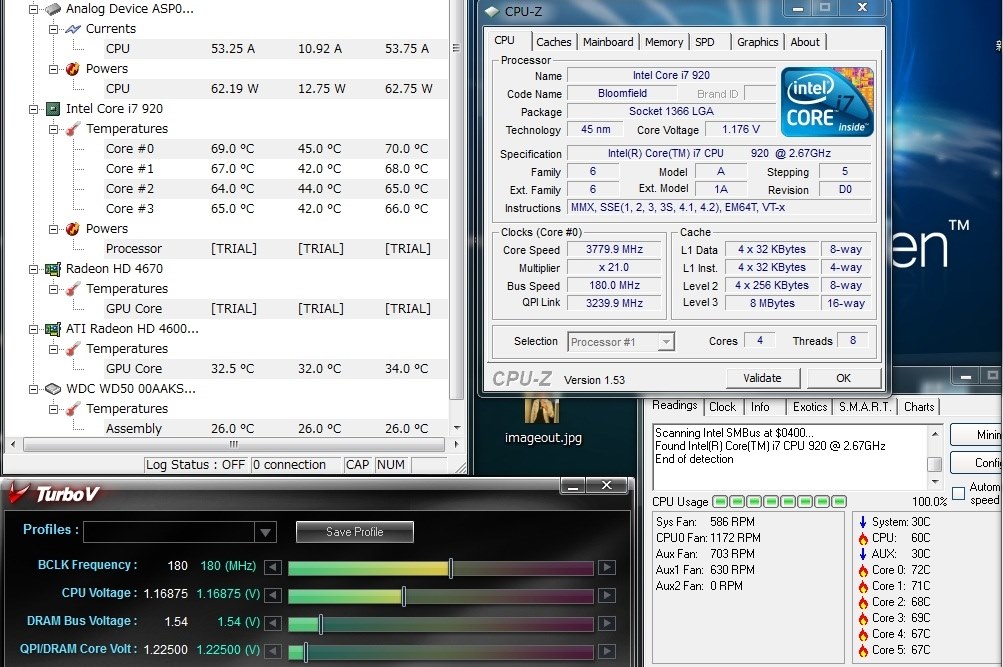
Task: Click the System temperature arrow icon in SpeedFan
Action: [x=862, y=522]
